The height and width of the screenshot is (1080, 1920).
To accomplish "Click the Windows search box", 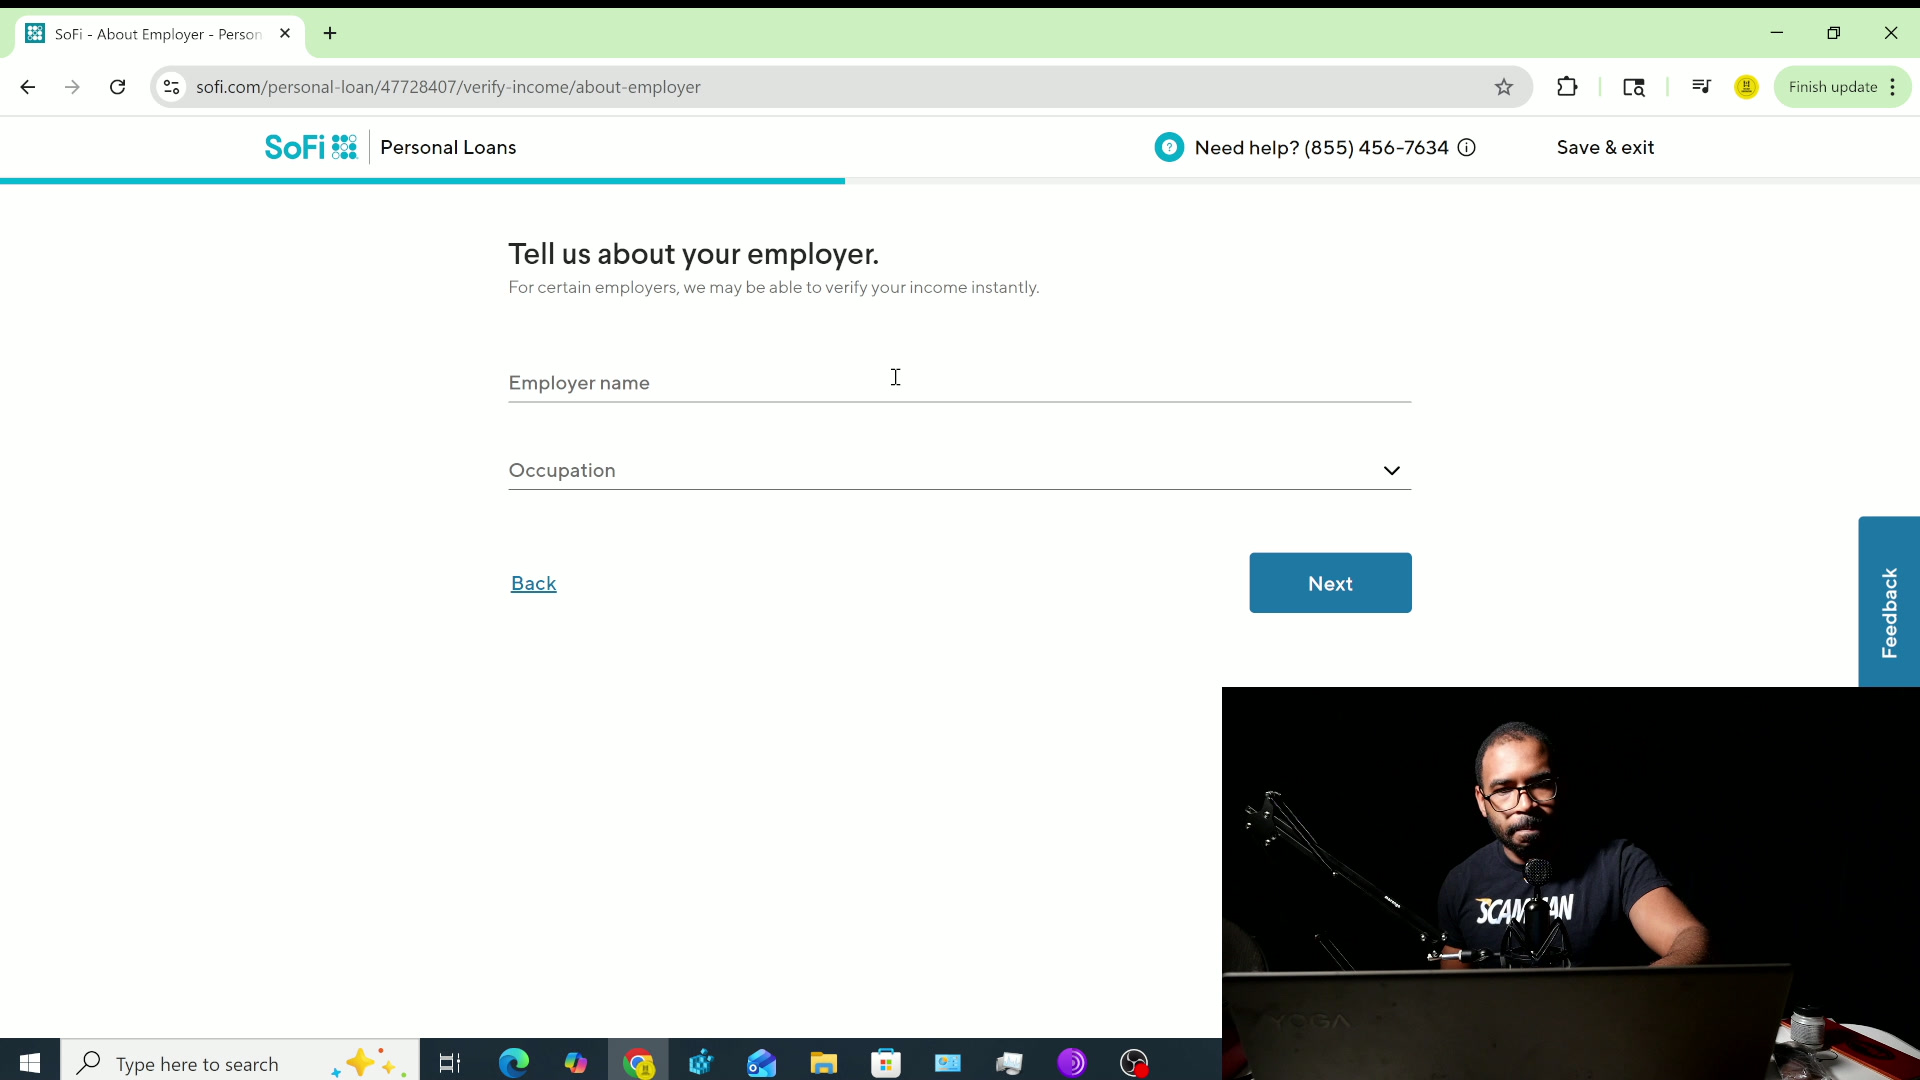I will tap(240, 1062).
